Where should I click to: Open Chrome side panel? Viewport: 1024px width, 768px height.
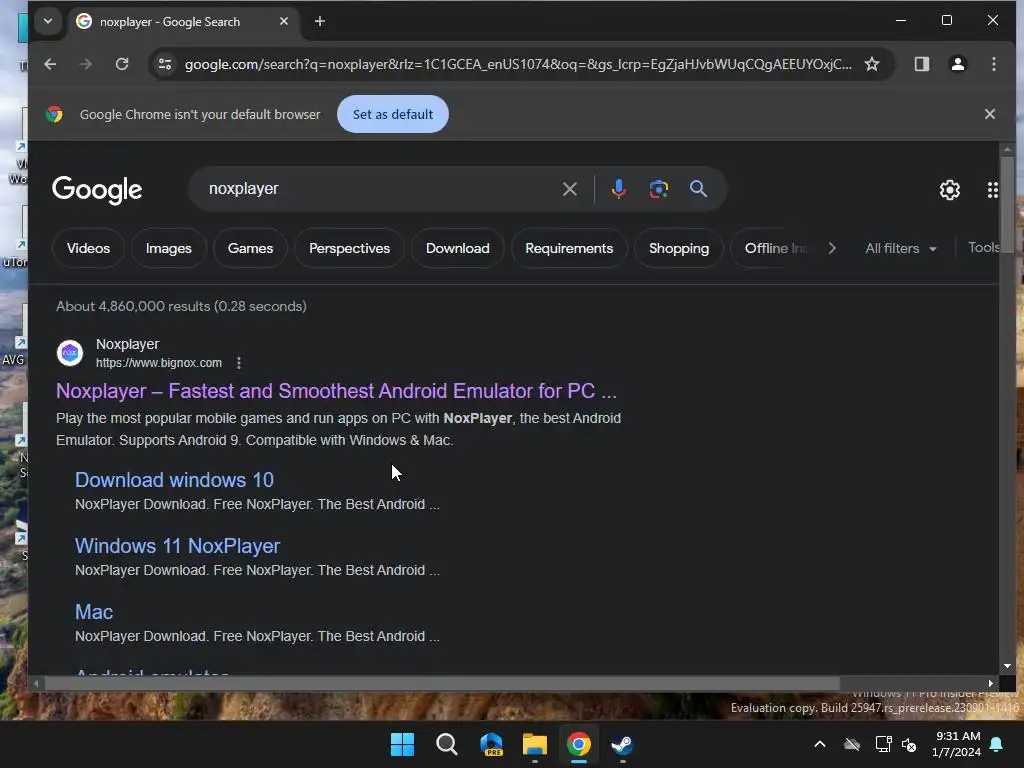click(x=921, y=64)
